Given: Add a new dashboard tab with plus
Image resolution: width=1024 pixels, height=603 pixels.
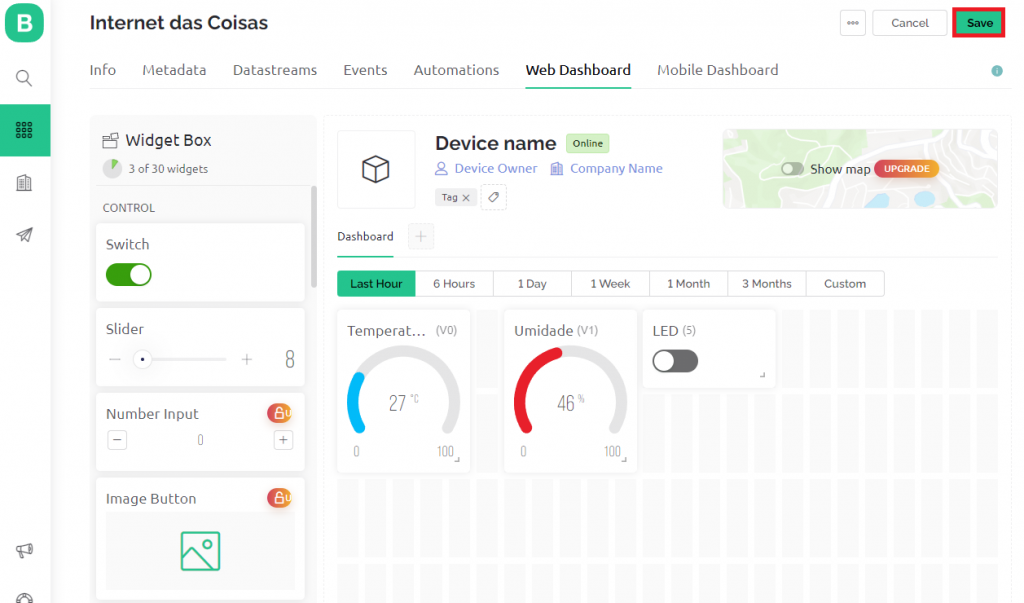Looking at the screenshot, I should point(421,236).
